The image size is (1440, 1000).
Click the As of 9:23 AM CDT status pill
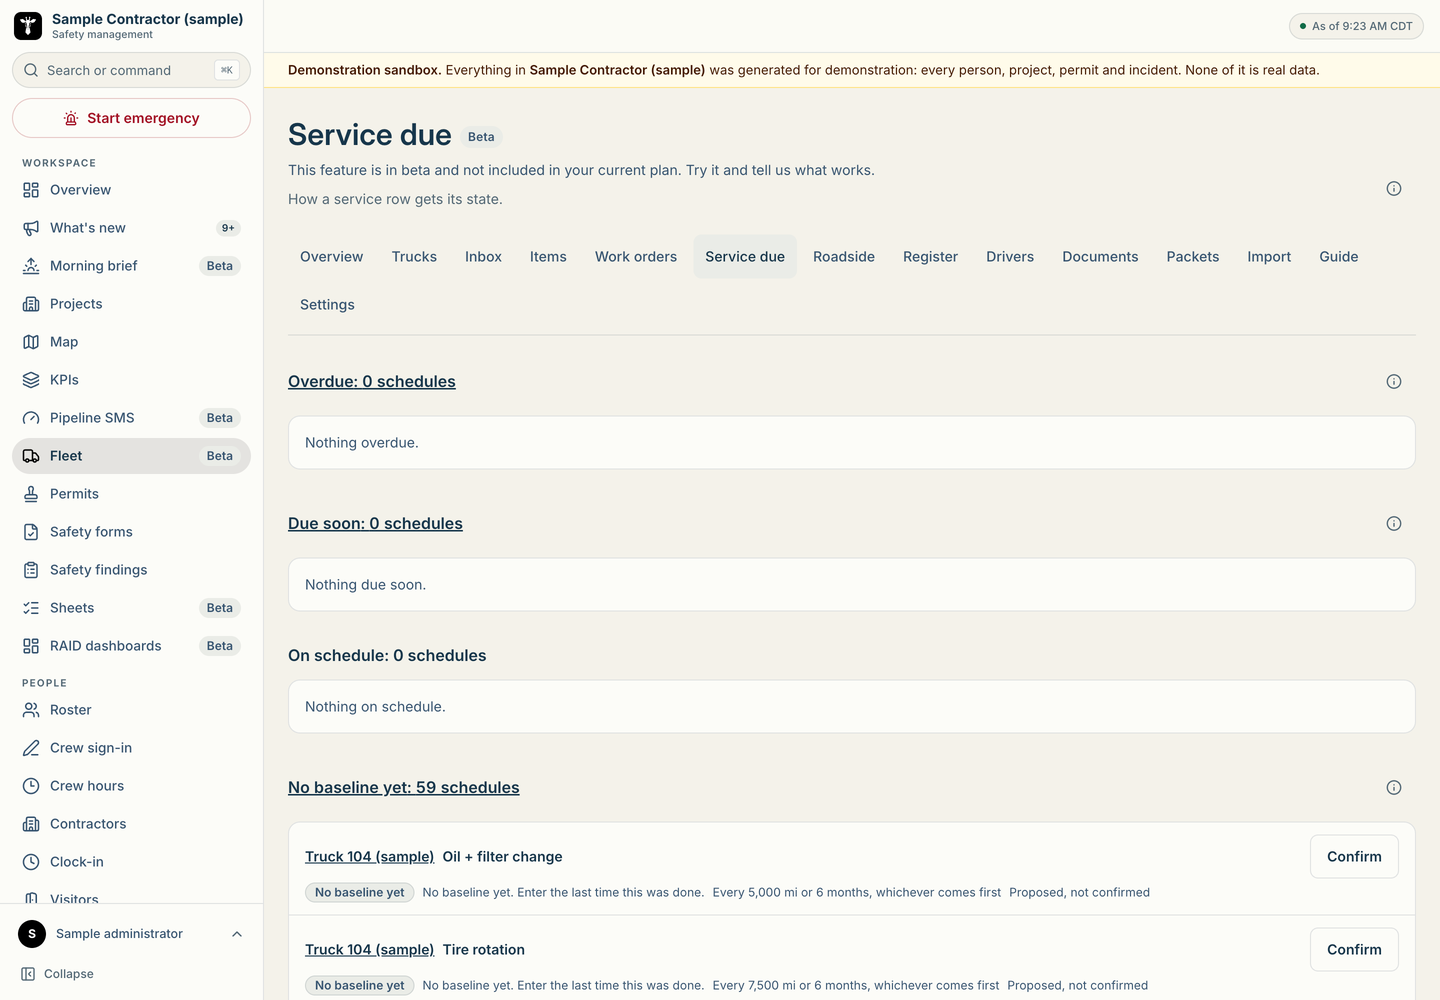pos(1356,26)
